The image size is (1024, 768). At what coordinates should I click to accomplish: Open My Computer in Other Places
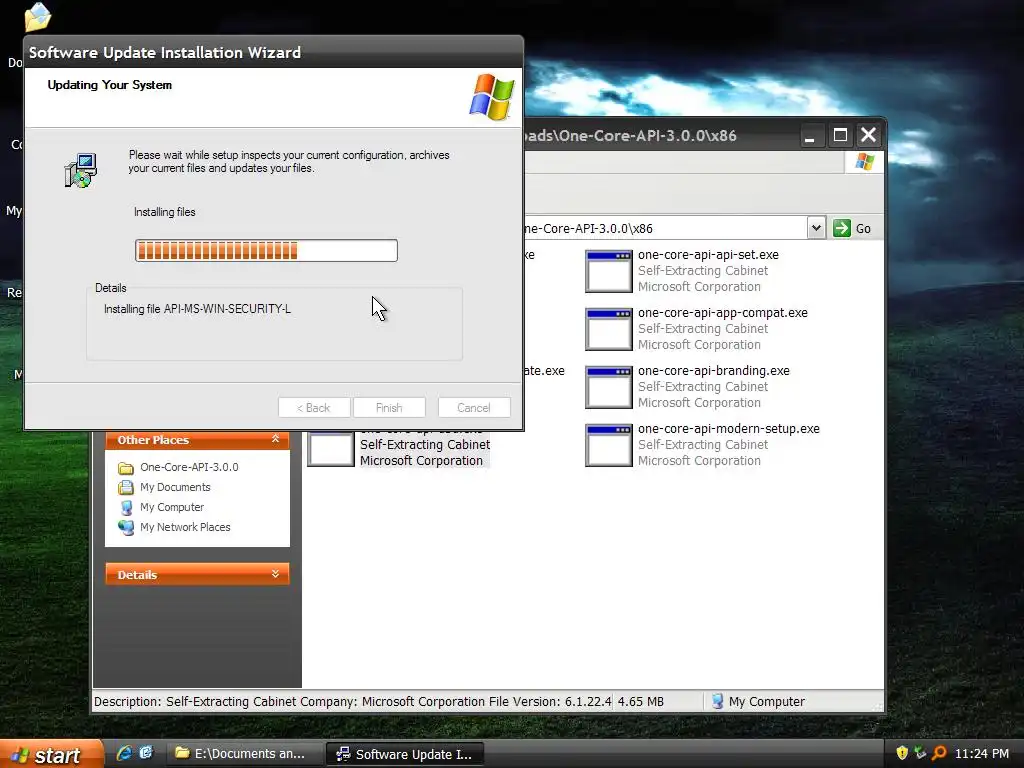click(x=172, y=507)
